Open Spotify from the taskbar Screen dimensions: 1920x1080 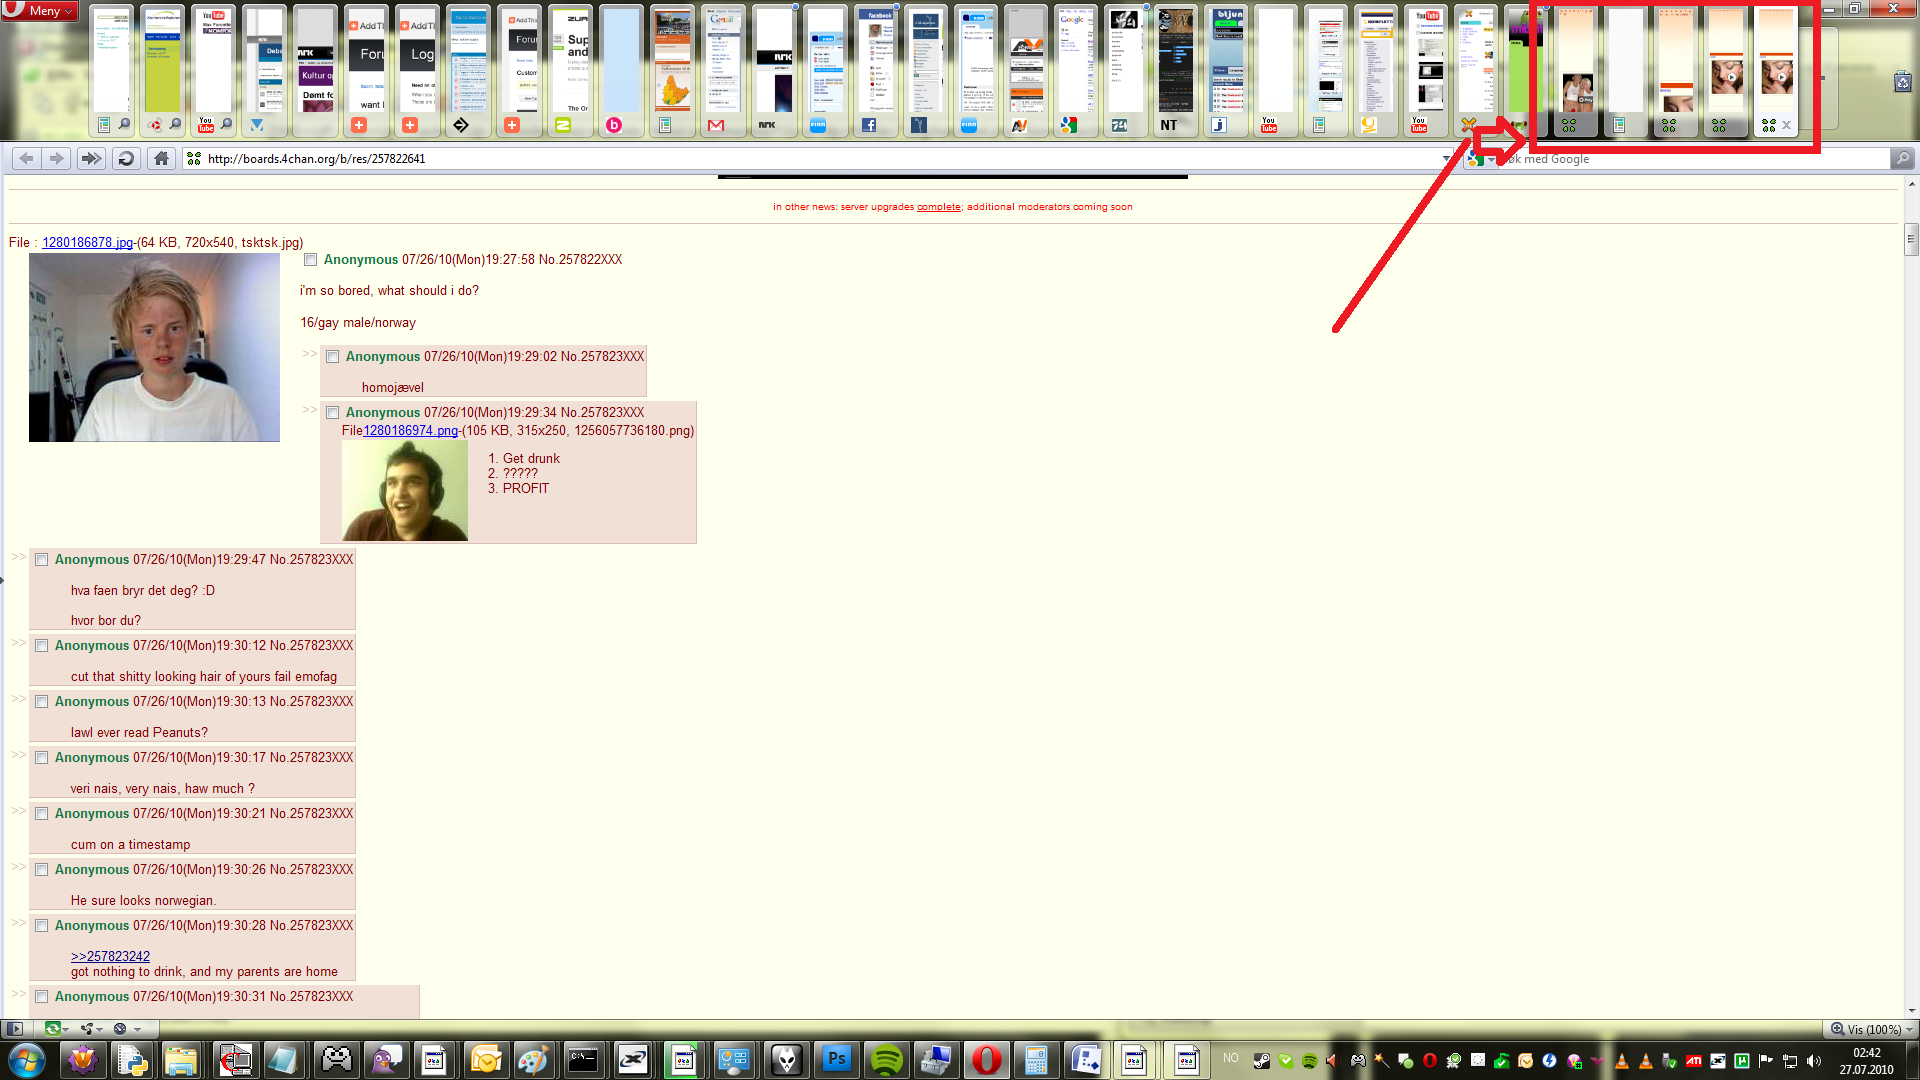pos(886,1059)
